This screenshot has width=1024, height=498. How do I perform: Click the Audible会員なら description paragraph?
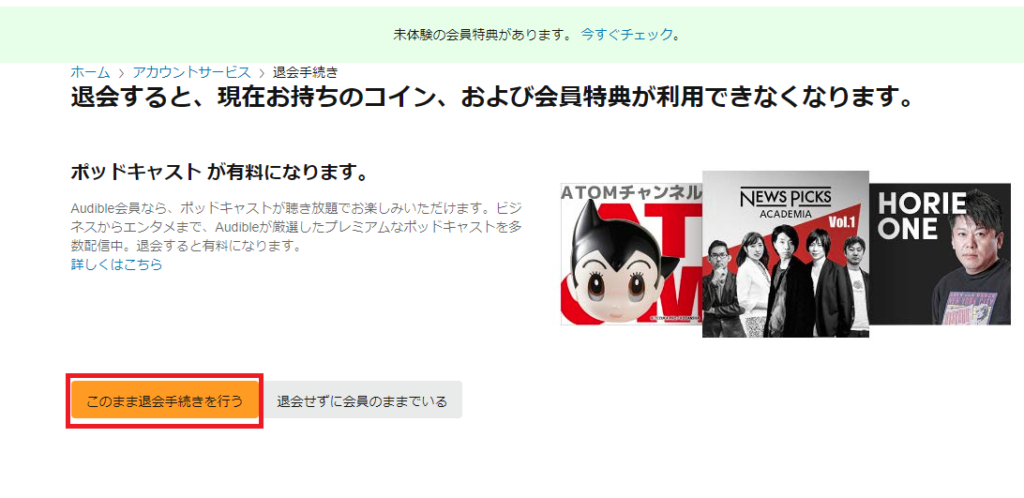(x=296, y=228)
